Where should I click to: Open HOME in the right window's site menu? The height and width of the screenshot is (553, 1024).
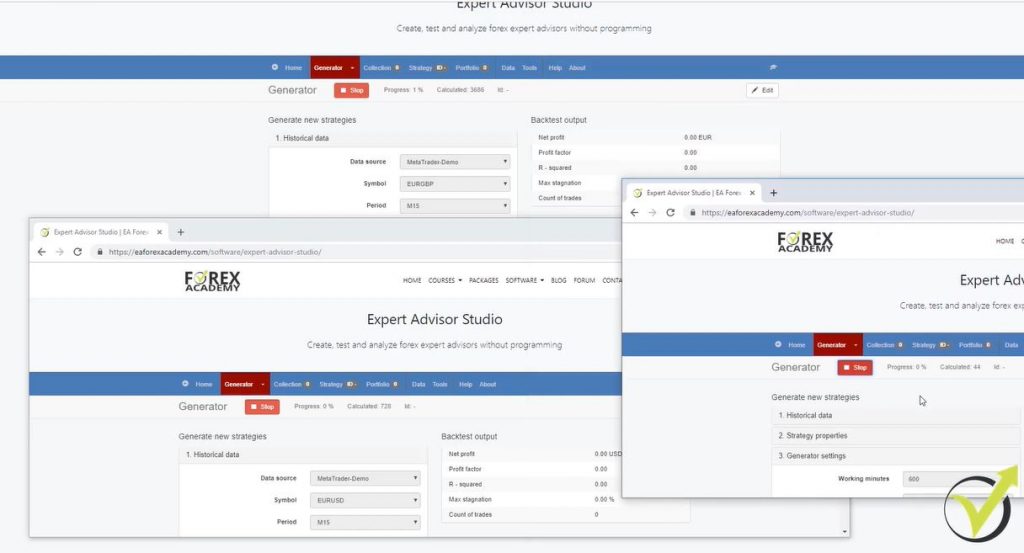pyautogui.click(x=1004, y=241)
